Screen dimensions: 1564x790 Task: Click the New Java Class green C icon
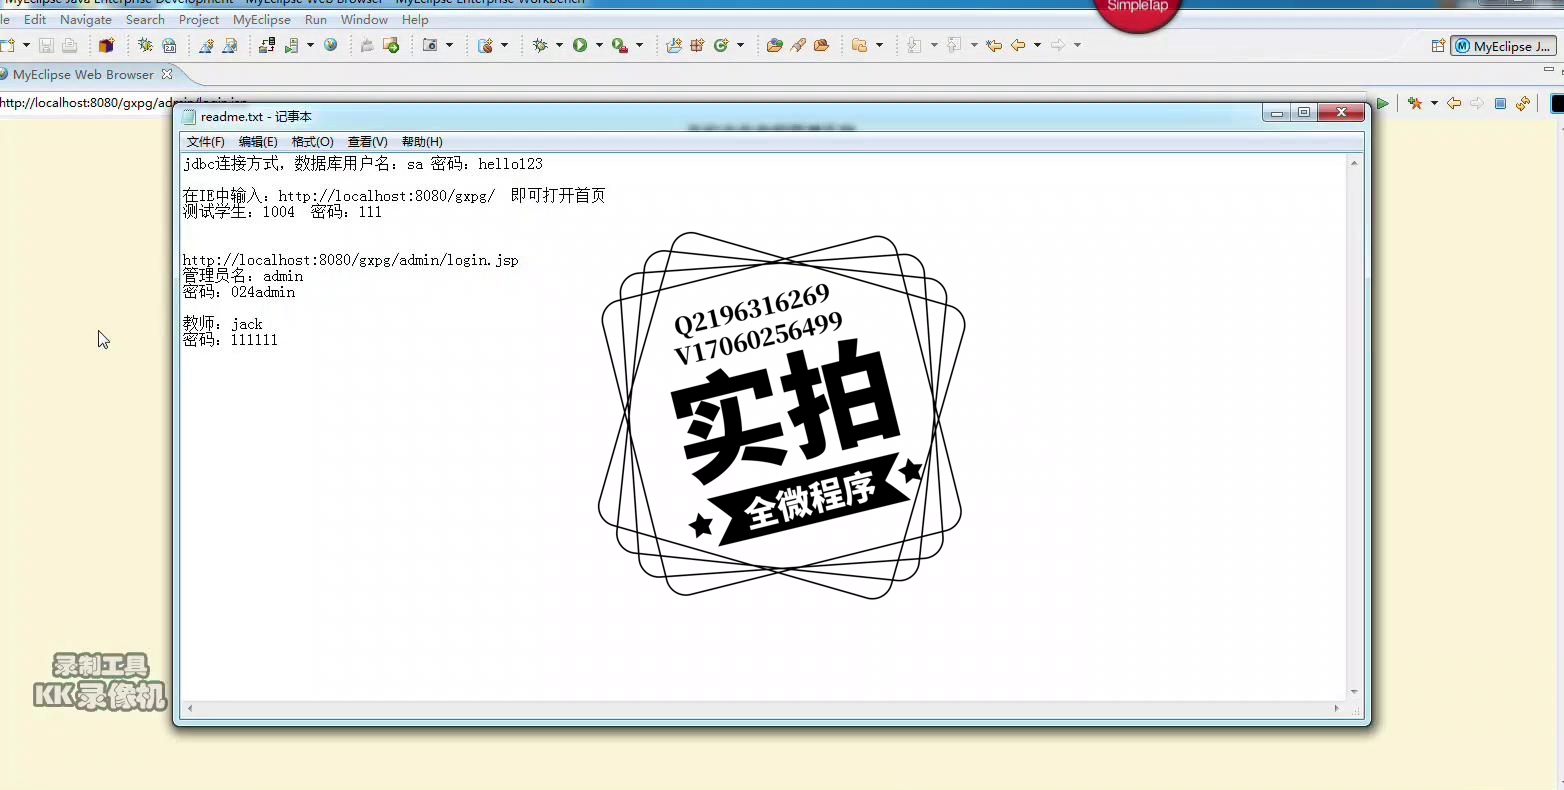pyautogui.click(x=720, y=45)
